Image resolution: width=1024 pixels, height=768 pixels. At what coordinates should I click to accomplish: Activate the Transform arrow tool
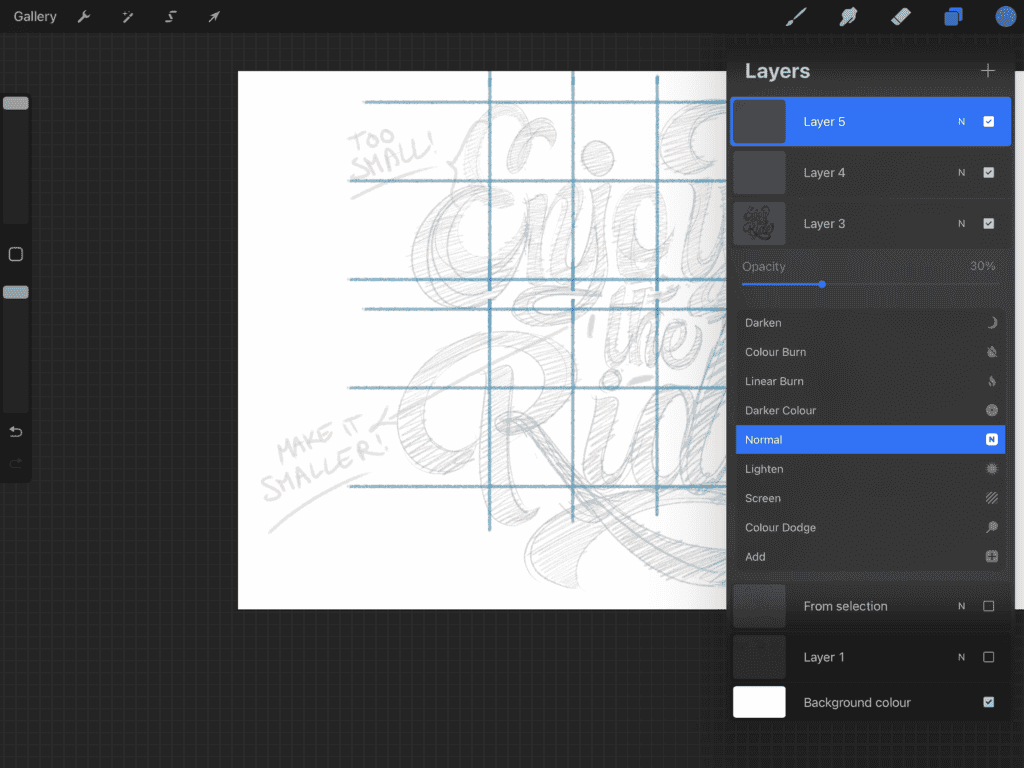[x=213, y=16]
